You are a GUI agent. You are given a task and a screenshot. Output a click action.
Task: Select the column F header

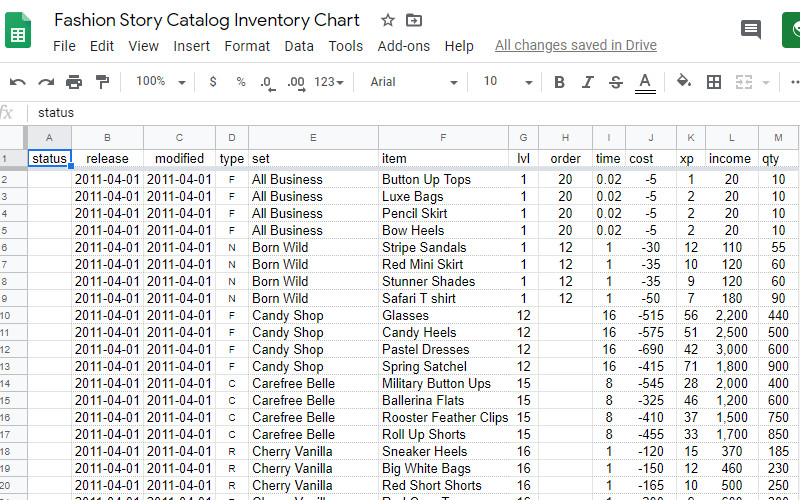point(443,137)
